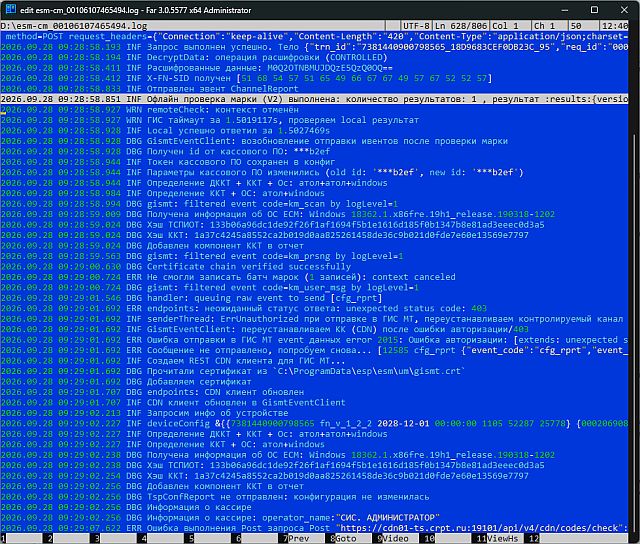Click the Ch 1 character indicator
Viewport: 640px width, 544px height.
coord(544,26)
